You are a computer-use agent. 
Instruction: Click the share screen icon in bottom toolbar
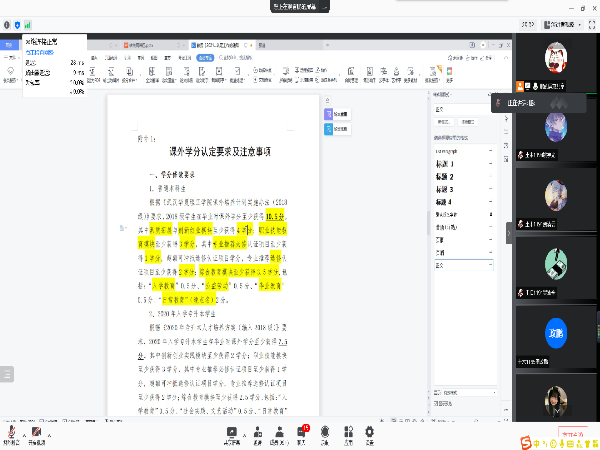234,431
